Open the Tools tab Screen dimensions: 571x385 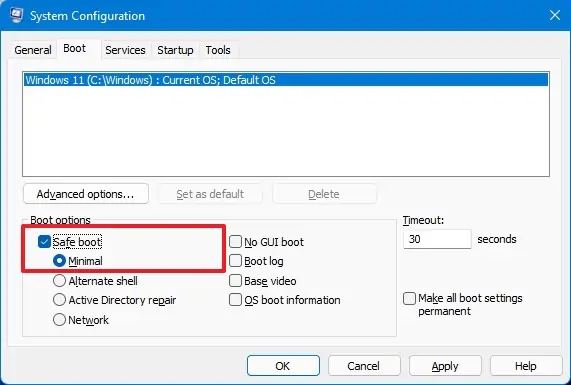pyautogui.click(x=218, y=50)
